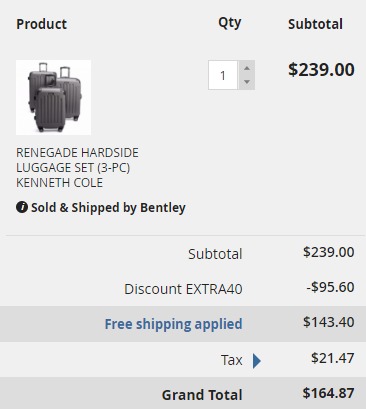Click the Free shipping applied link
Image resolution: width=366 pixels, height=409 pixels.
pos(173,324)
